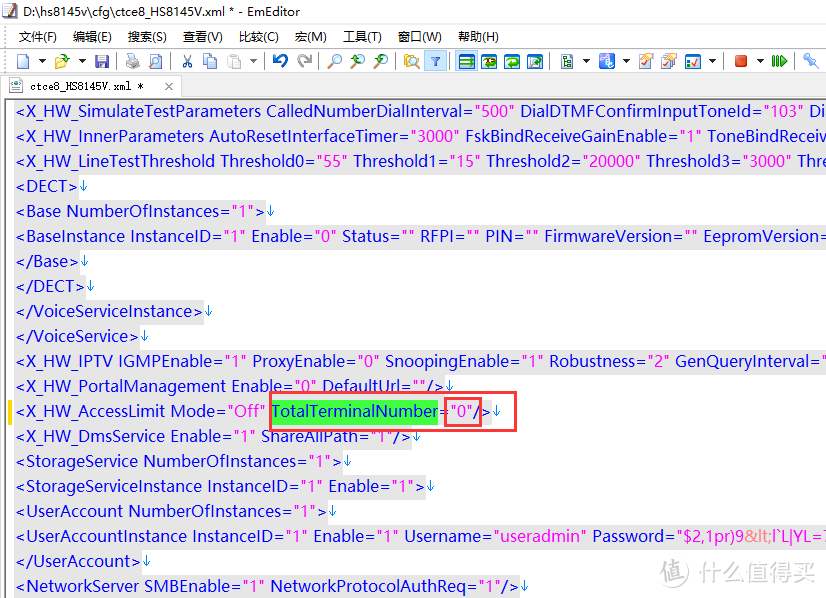The height and width of the screenshot is (598, 826).
Task: Click the magnifier with left green arrow
Action: [x=358, y=61]
